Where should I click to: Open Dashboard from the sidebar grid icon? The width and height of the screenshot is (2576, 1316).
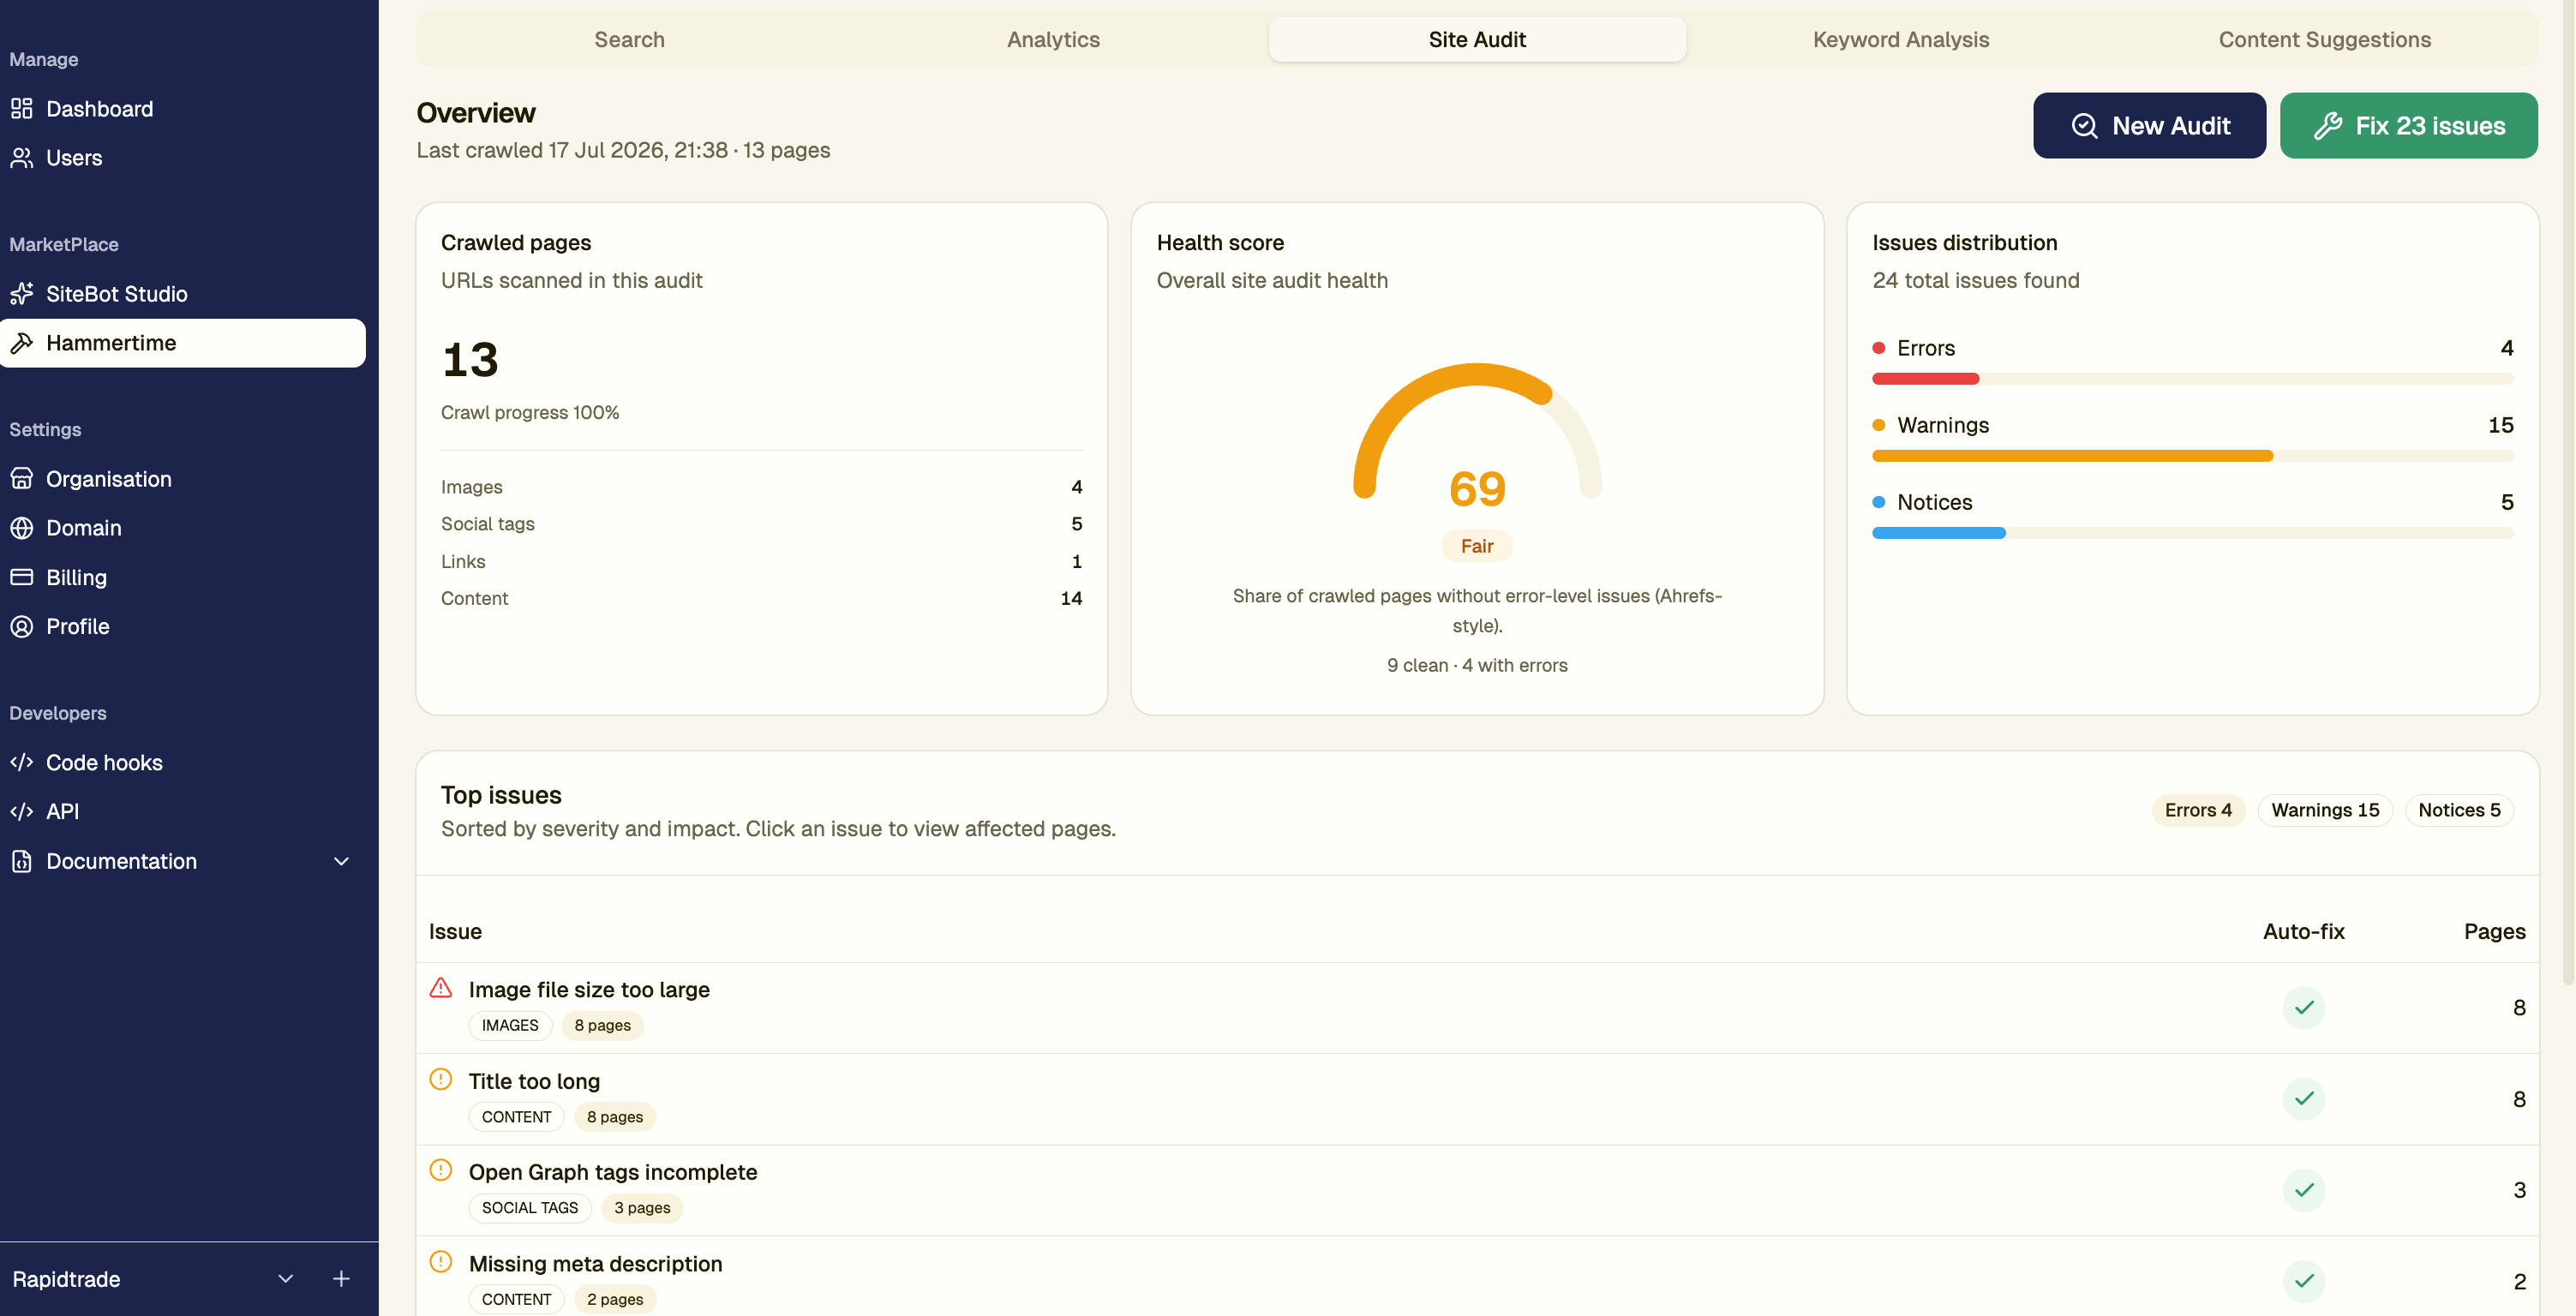[22, 108]
